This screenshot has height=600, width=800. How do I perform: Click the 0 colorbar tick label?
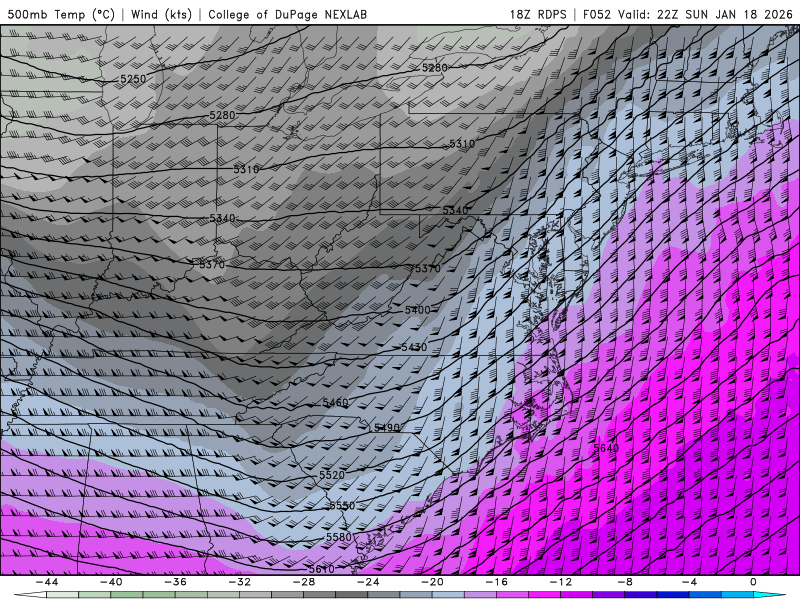point(753,582)
